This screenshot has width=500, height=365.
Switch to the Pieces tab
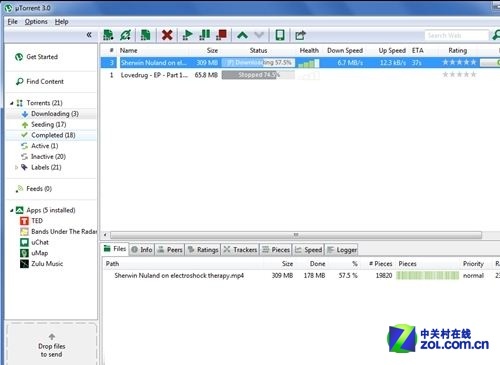point(276,249)
